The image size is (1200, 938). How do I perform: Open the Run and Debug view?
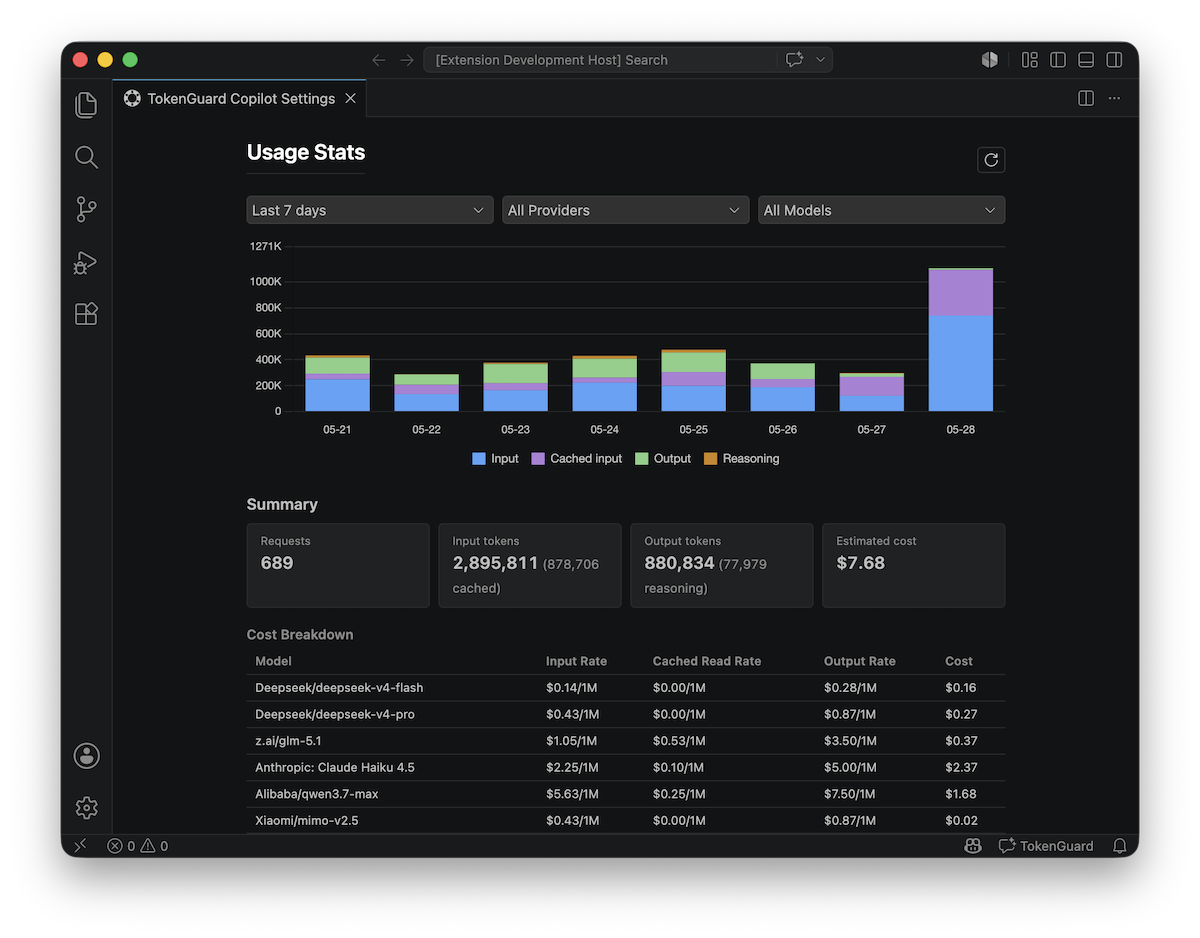86,262
